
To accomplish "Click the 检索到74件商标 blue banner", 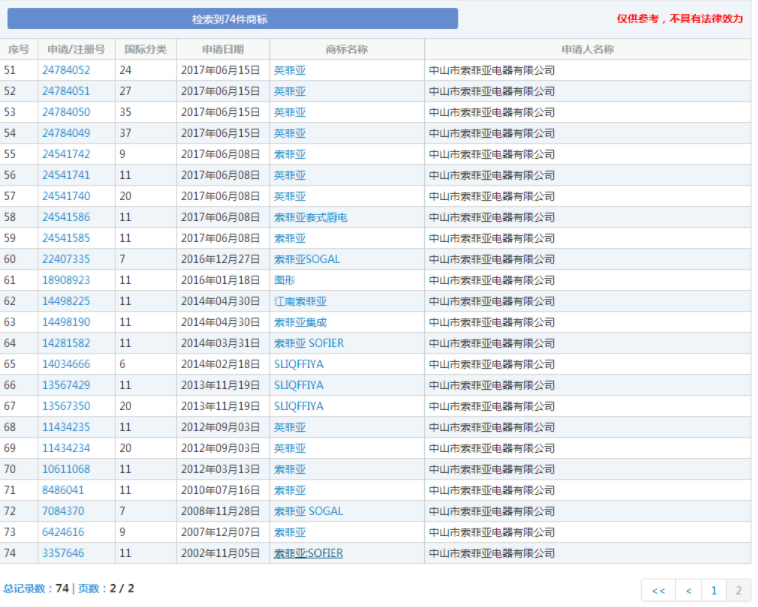I will point(233,19).
